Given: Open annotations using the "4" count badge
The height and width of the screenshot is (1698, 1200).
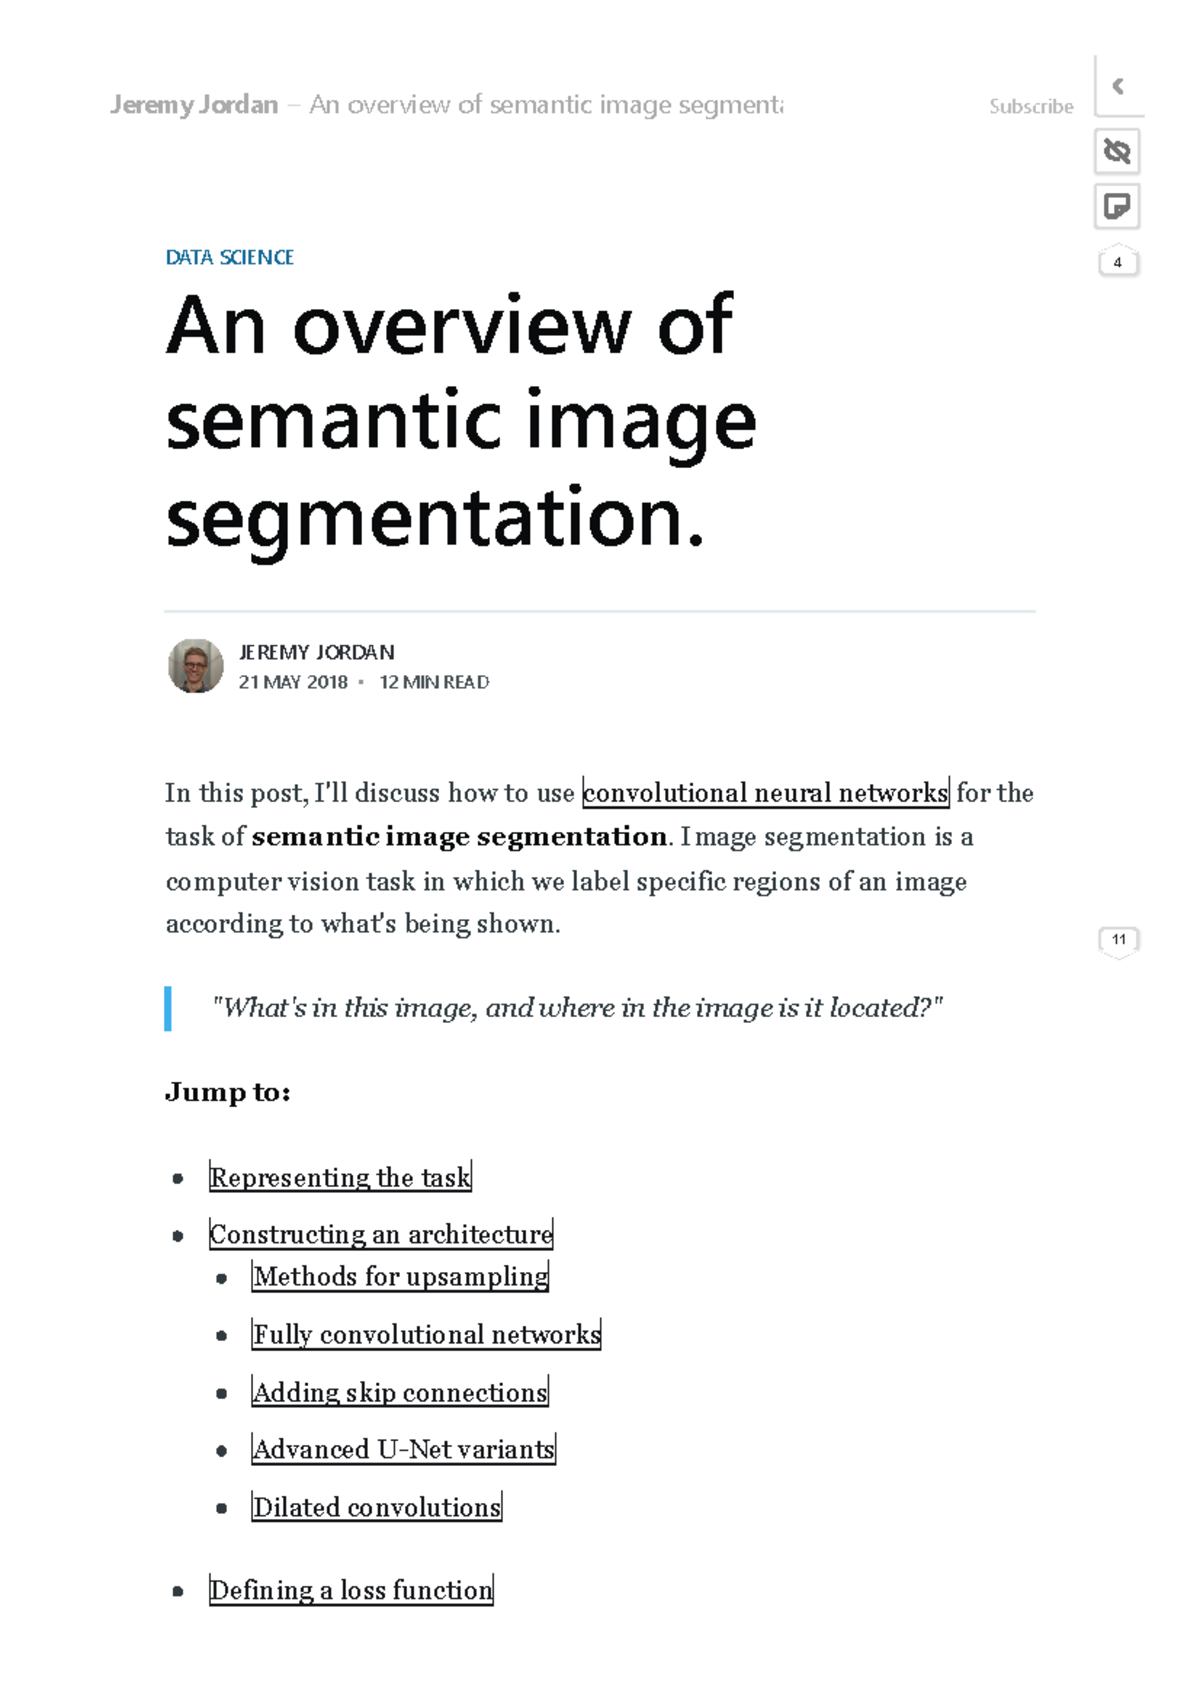Looking at the screenshot, I should coord(1117,262).
